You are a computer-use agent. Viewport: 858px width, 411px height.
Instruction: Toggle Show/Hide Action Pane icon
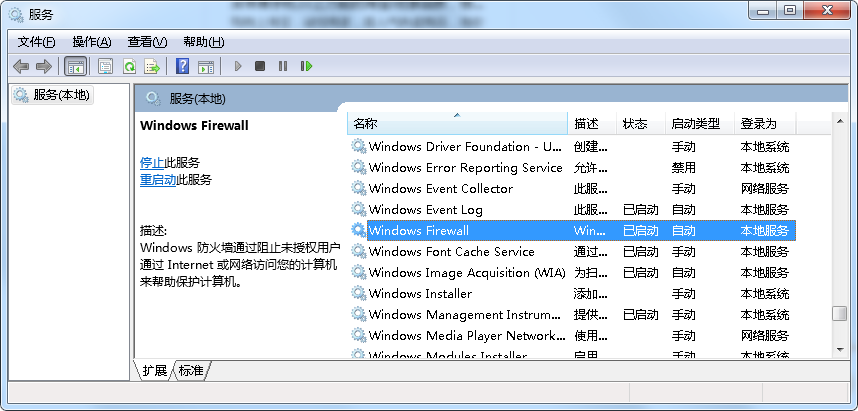point(206,67)
